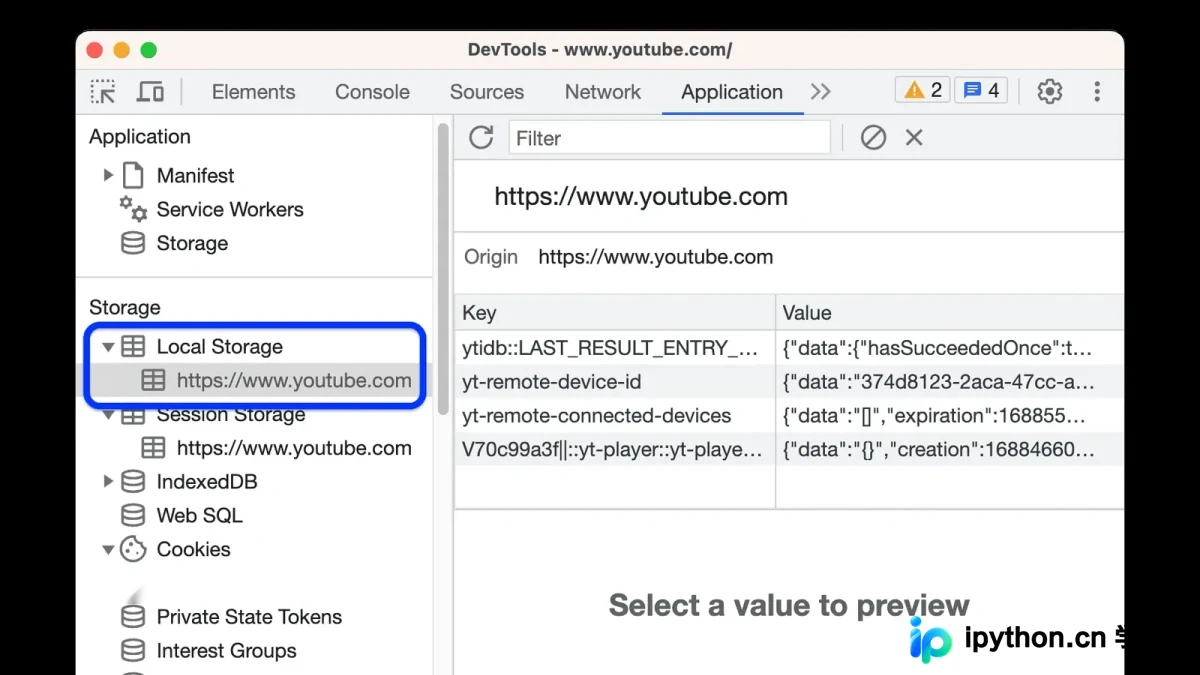This screenshot has width=1200, height=675.
Task: Click the Filter input field
Action: point(669,138)
